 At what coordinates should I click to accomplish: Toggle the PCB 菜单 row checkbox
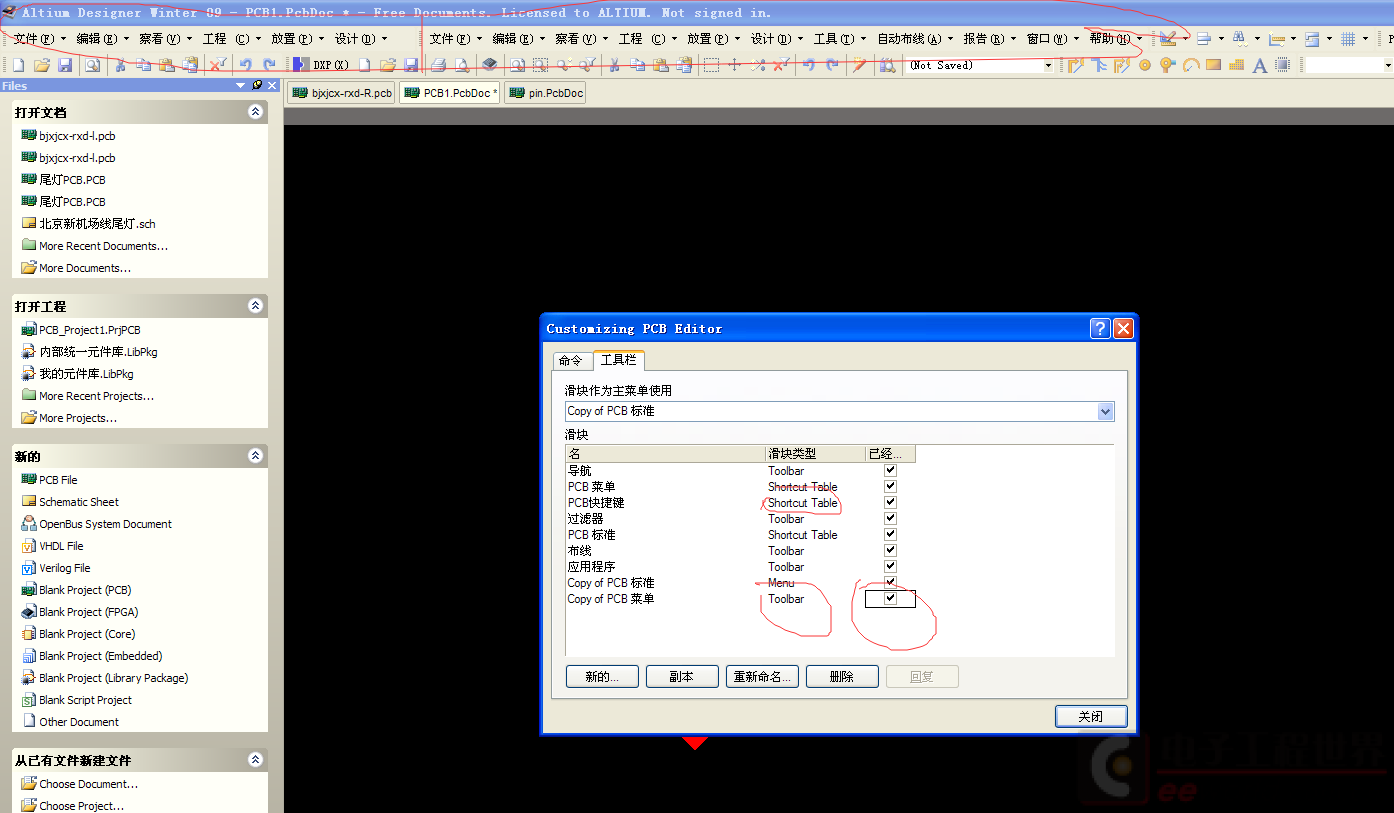[890, 486]
